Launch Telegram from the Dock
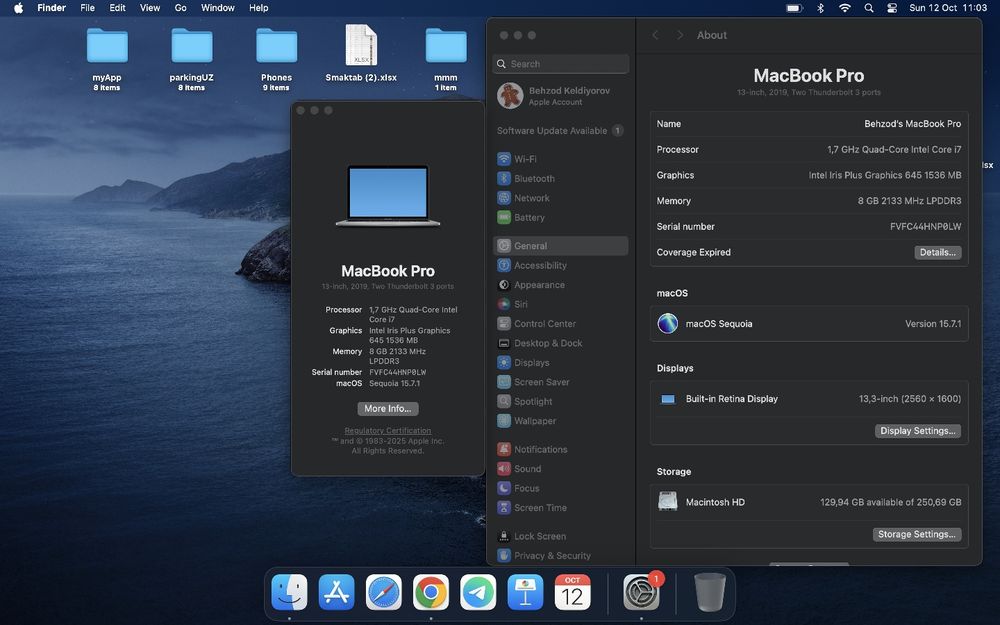This screenshot has width=1000, height=625. [478, 593]
